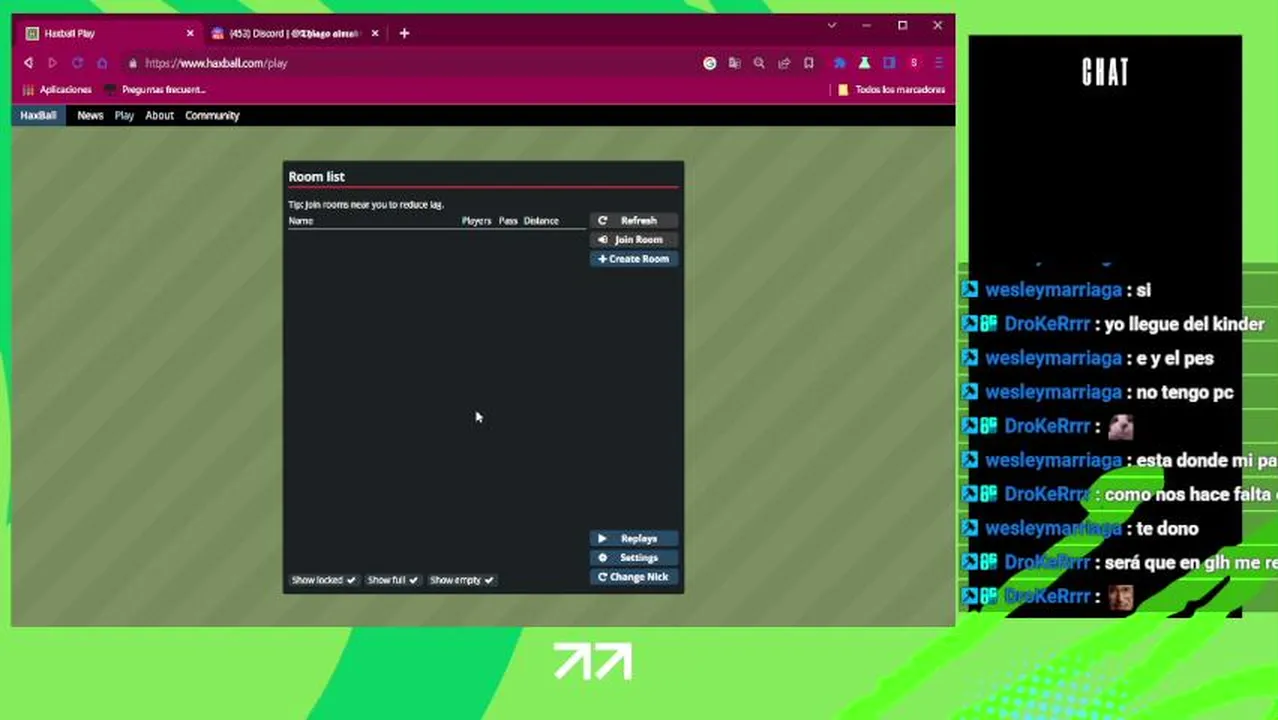Click chat message 'no tengo pc'
This screenshot has width=1278, height=720.
[x=1185, y=392]
